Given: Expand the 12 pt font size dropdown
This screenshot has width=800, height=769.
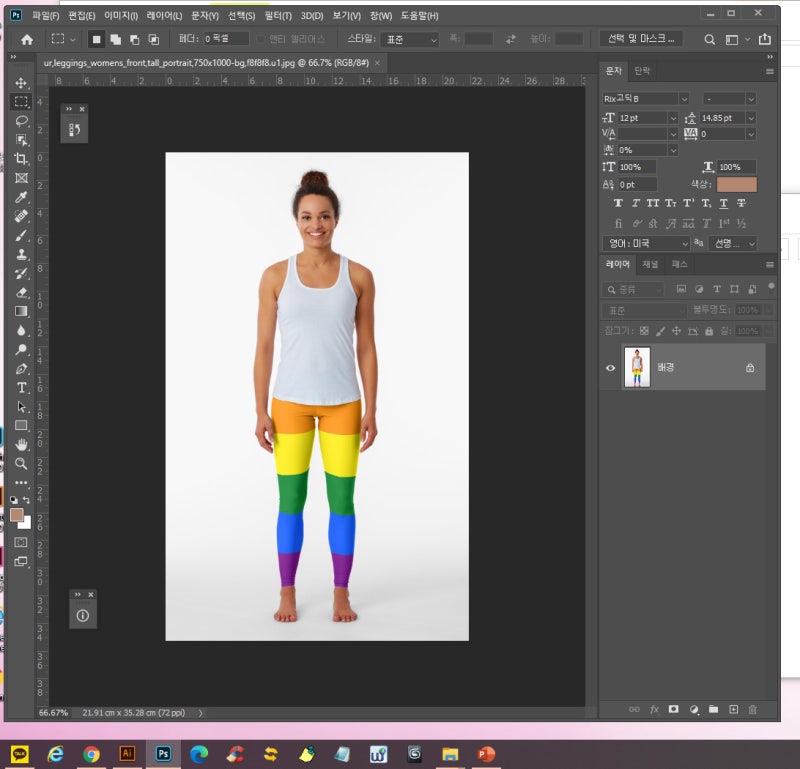Looking at the screenshot, I should (x=673, y=118).
